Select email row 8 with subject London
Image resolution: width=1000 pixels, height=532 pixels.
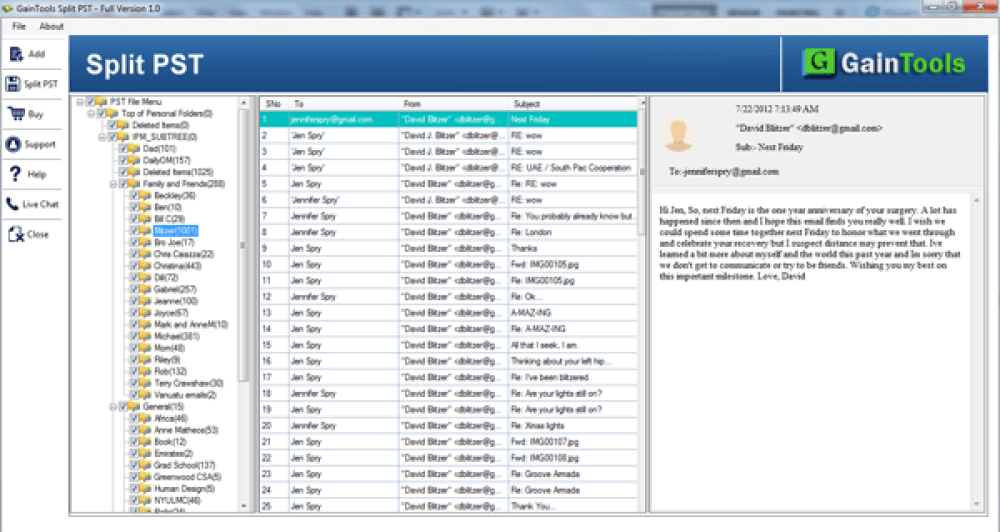(450, 233)
